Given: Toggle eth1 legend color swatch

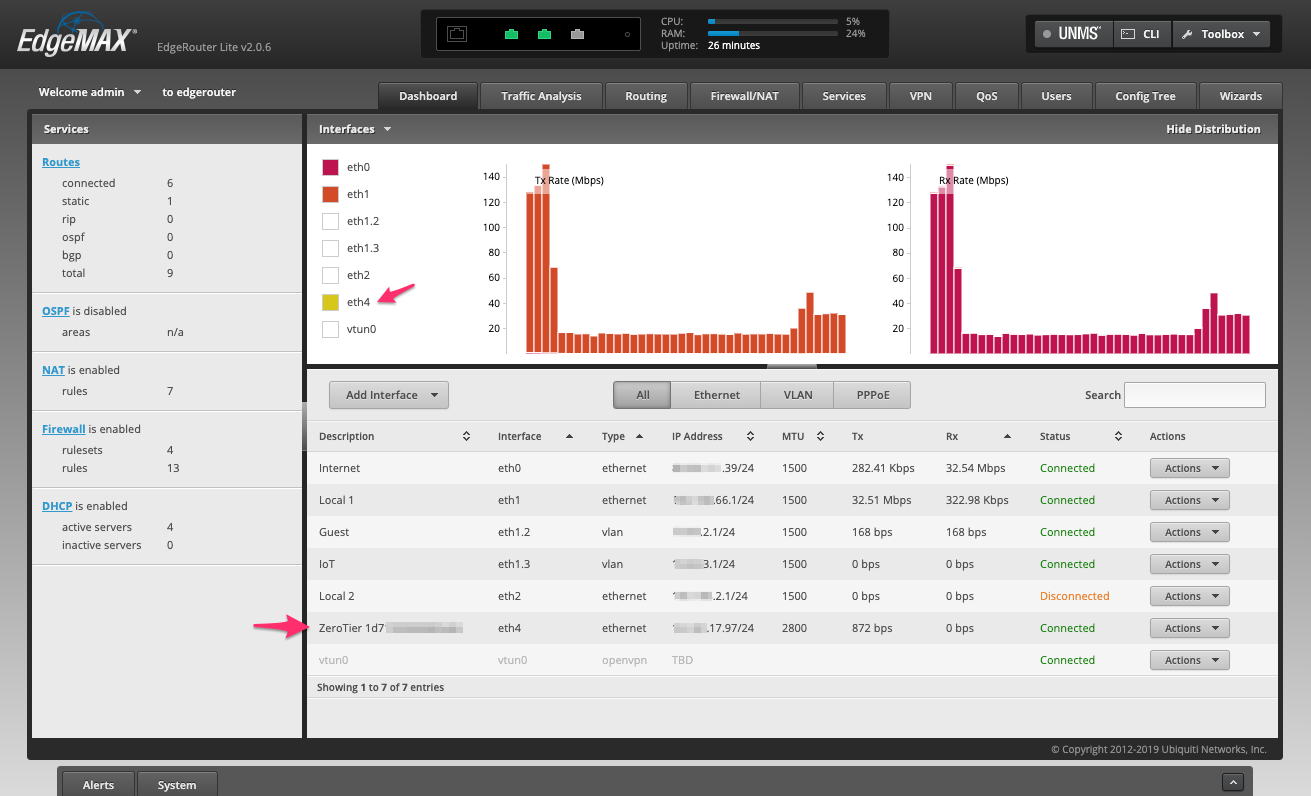Looking at the screenshot, I should pyautogui.click(x=330, y=194).
